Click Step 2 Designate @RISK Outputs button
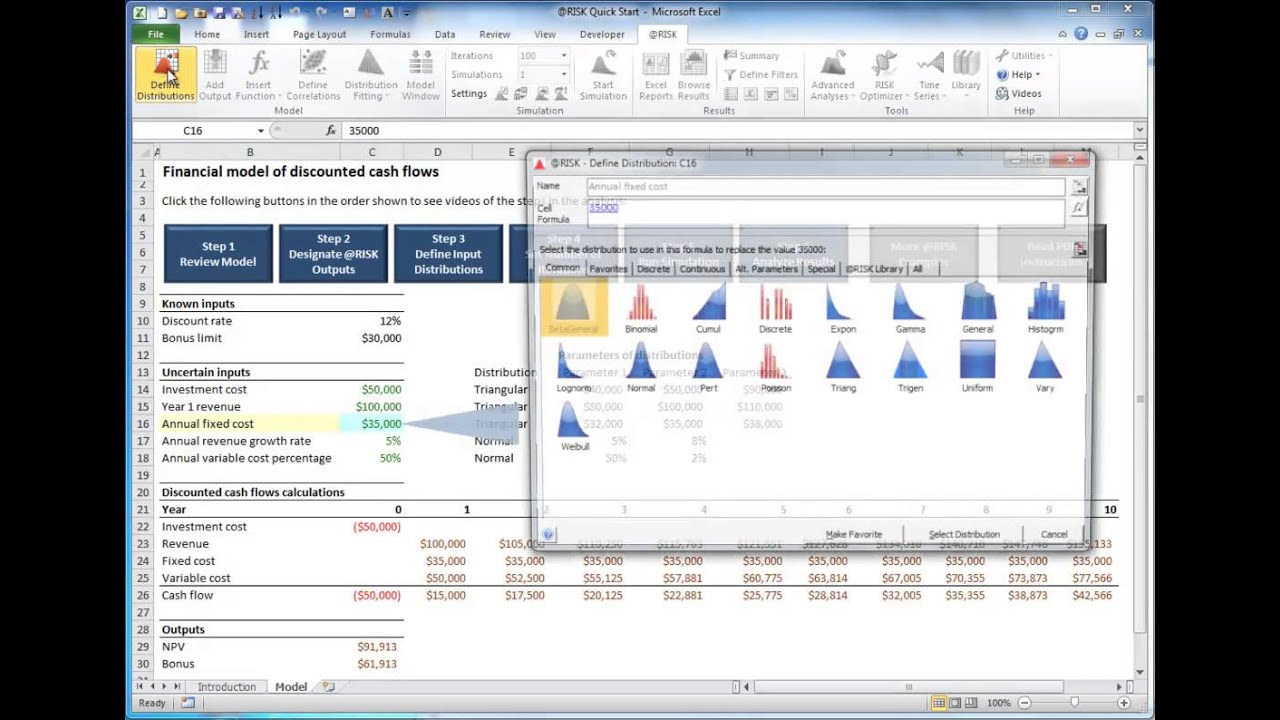The image size is (1280, 720). click(333, 254)
